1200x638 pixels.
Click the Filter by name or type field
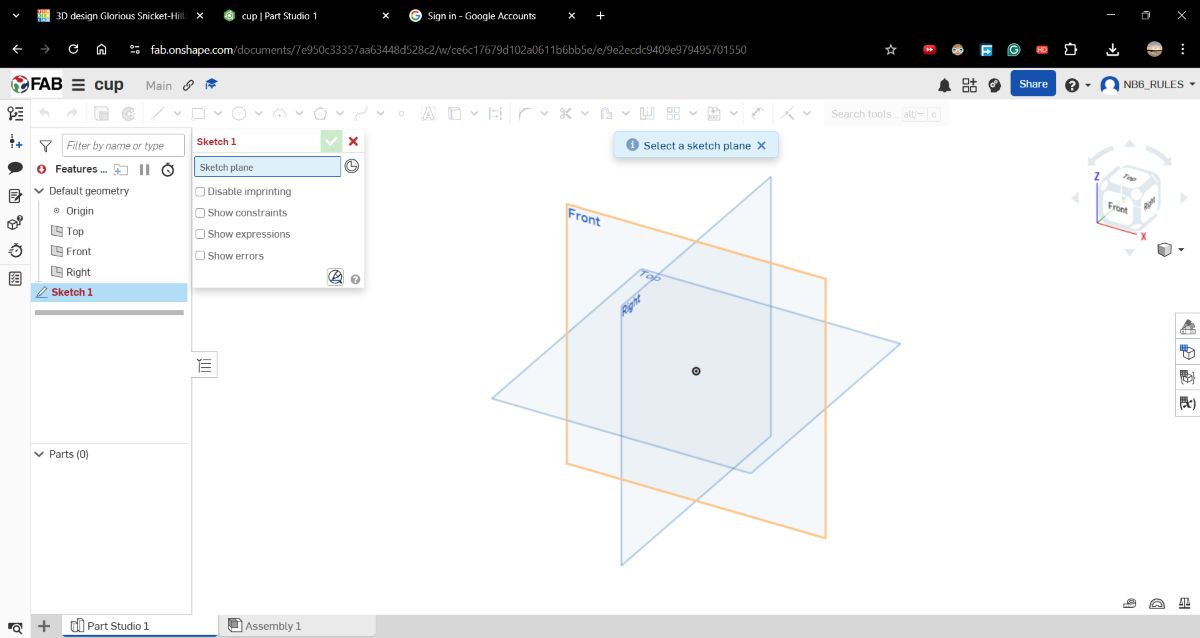pyautogui.click(x=123, y=146)
